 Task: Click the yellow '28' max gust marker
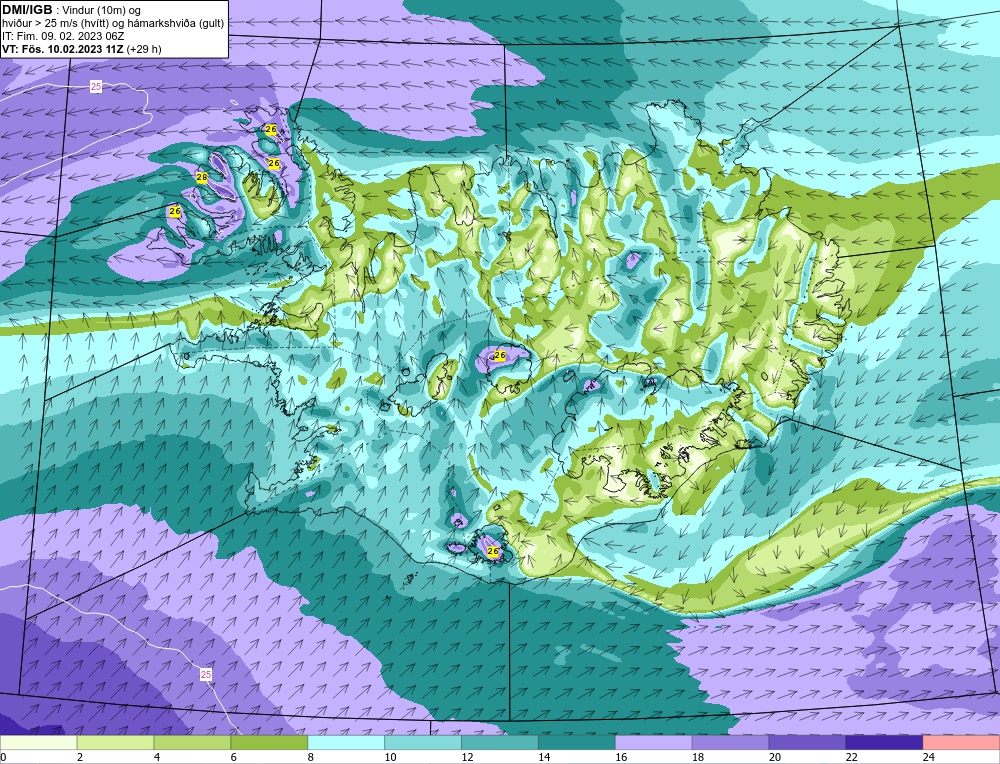202,178
